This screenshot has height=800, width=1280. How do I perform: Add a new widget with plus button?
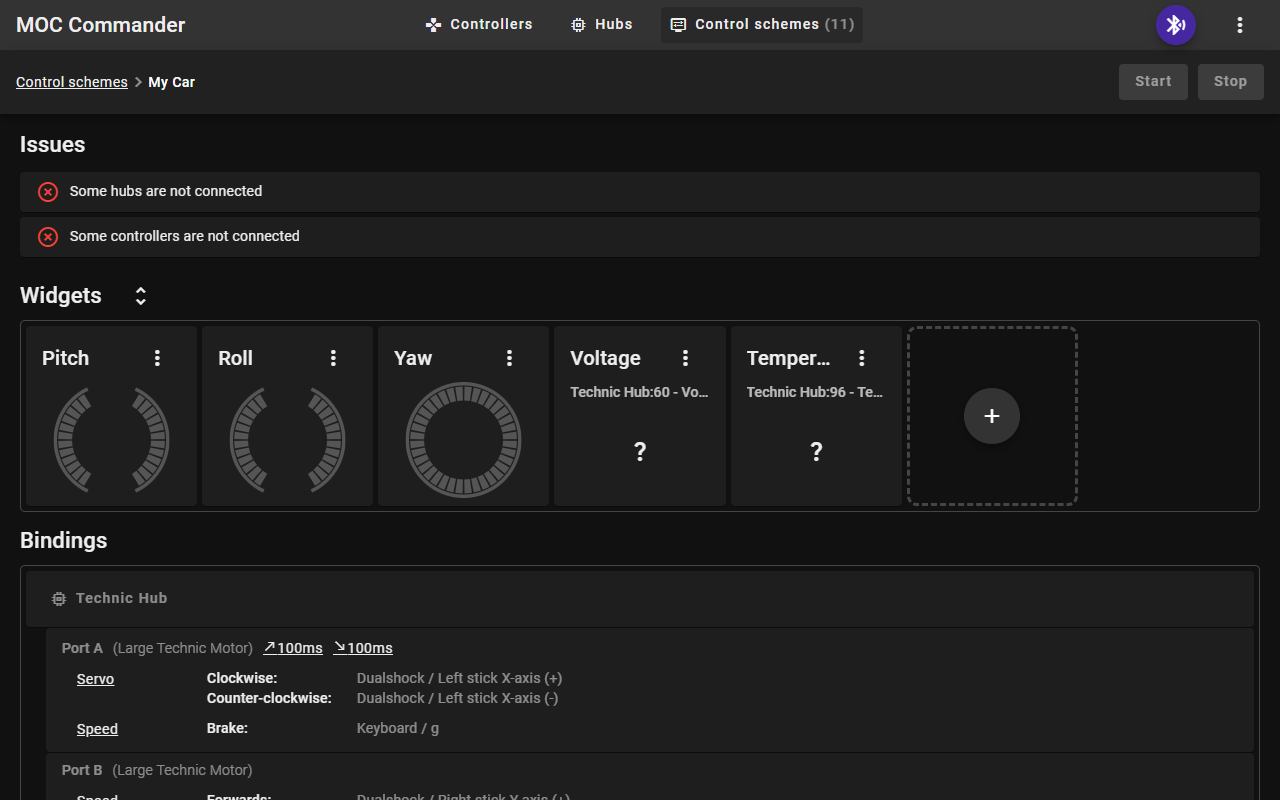(992, 416)
